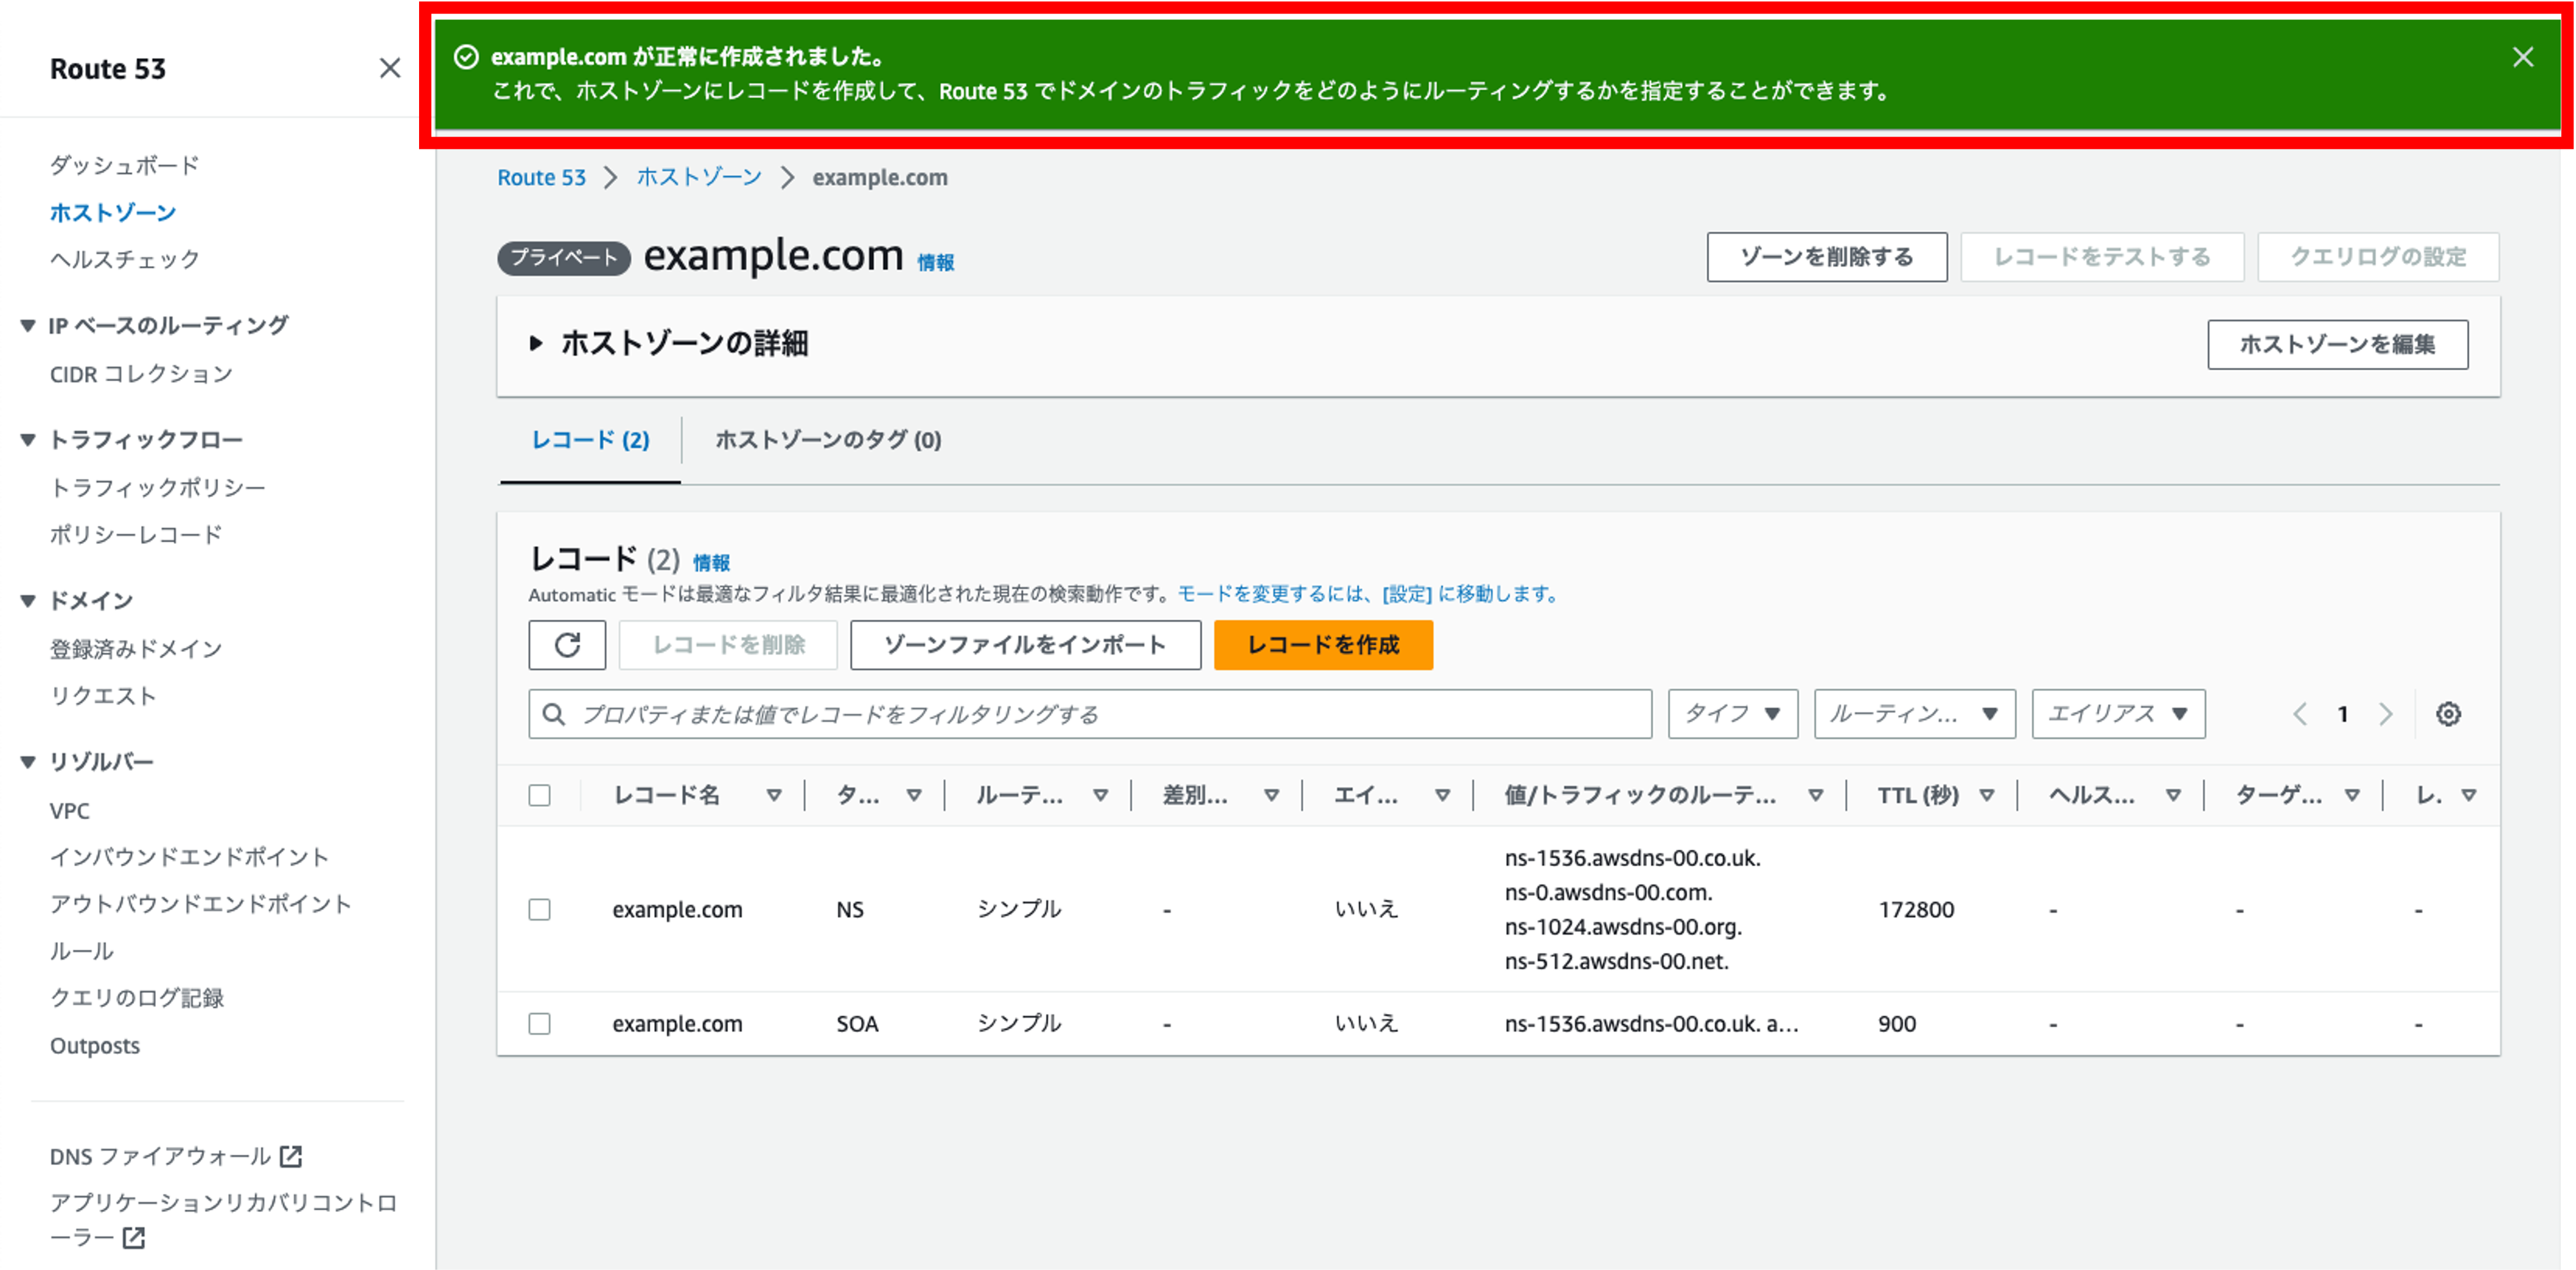Click the orange レコードを作成 button
Image resolution: width=2576 pixels, height=1270 pixels.
[1323, 645]
